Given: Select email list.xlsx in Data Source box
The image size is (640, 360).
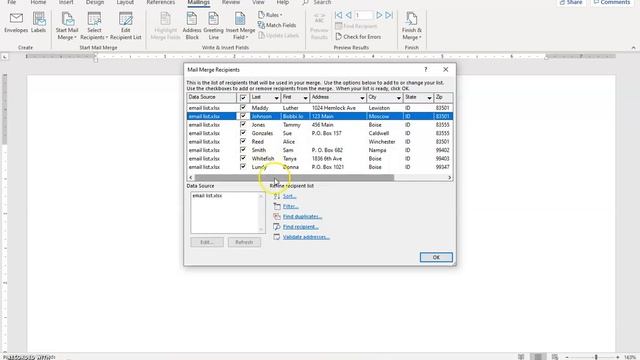Looking at the screenshot, I should 207,196.
